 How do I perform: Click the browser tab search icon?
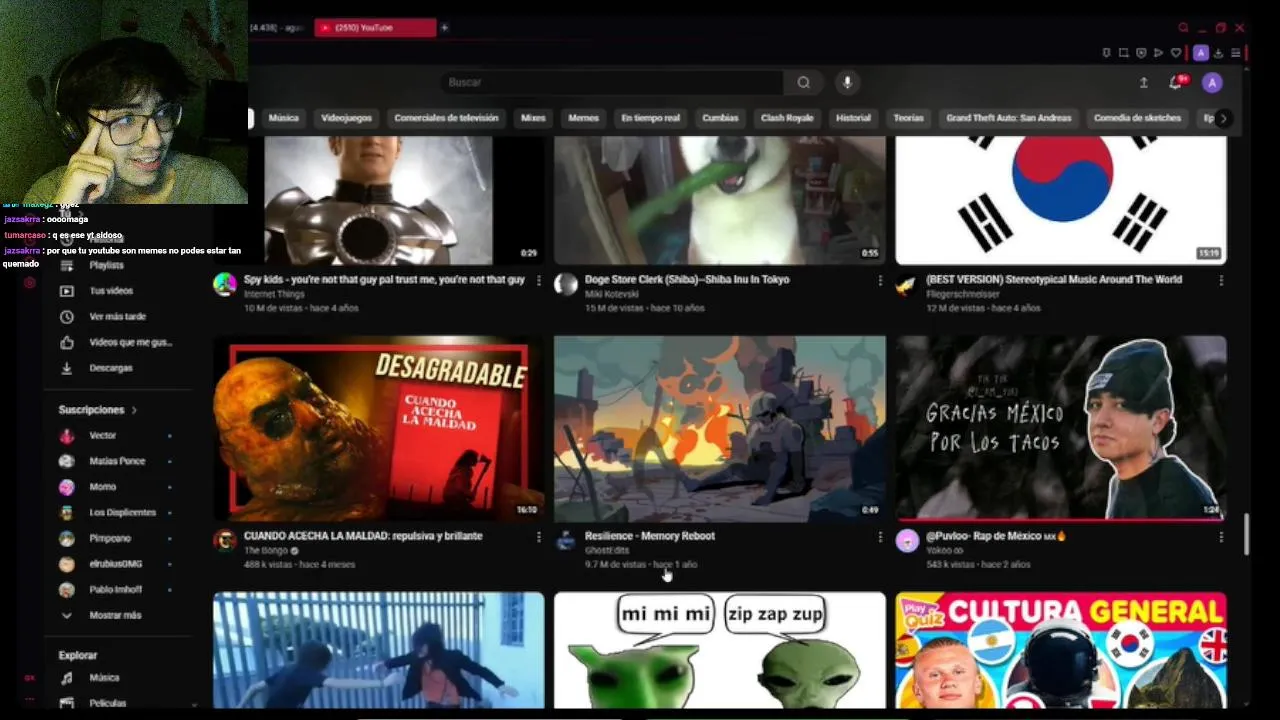click(x=1183, y=28)
